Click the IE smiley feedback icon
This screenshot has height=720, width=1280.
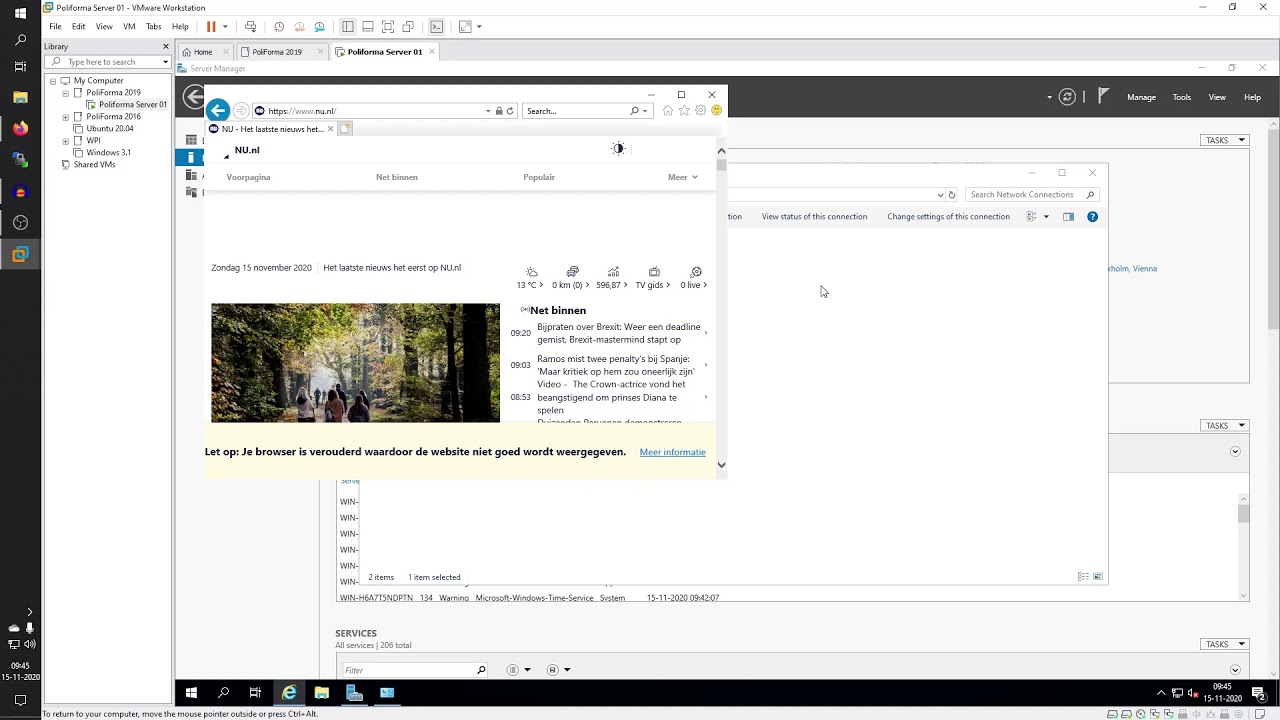coord(716,111)
